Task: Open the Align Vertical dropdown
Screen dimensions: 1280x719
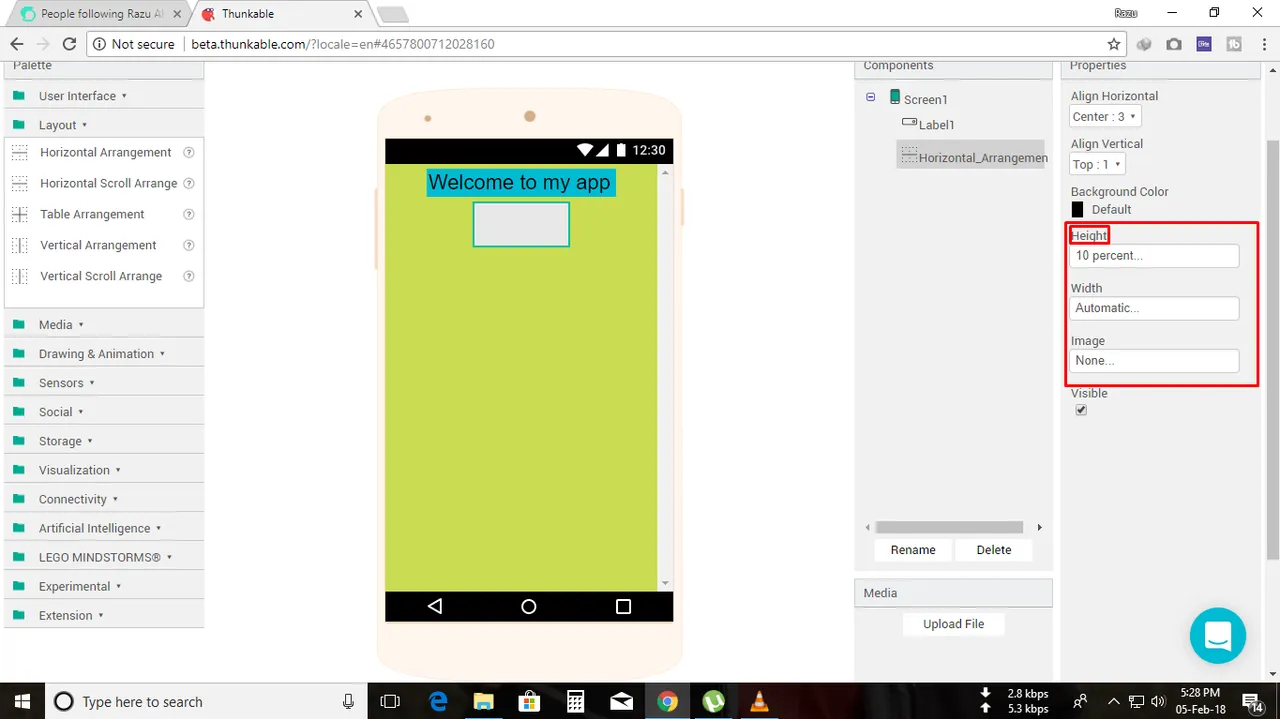Action: tap(1097, 164)
